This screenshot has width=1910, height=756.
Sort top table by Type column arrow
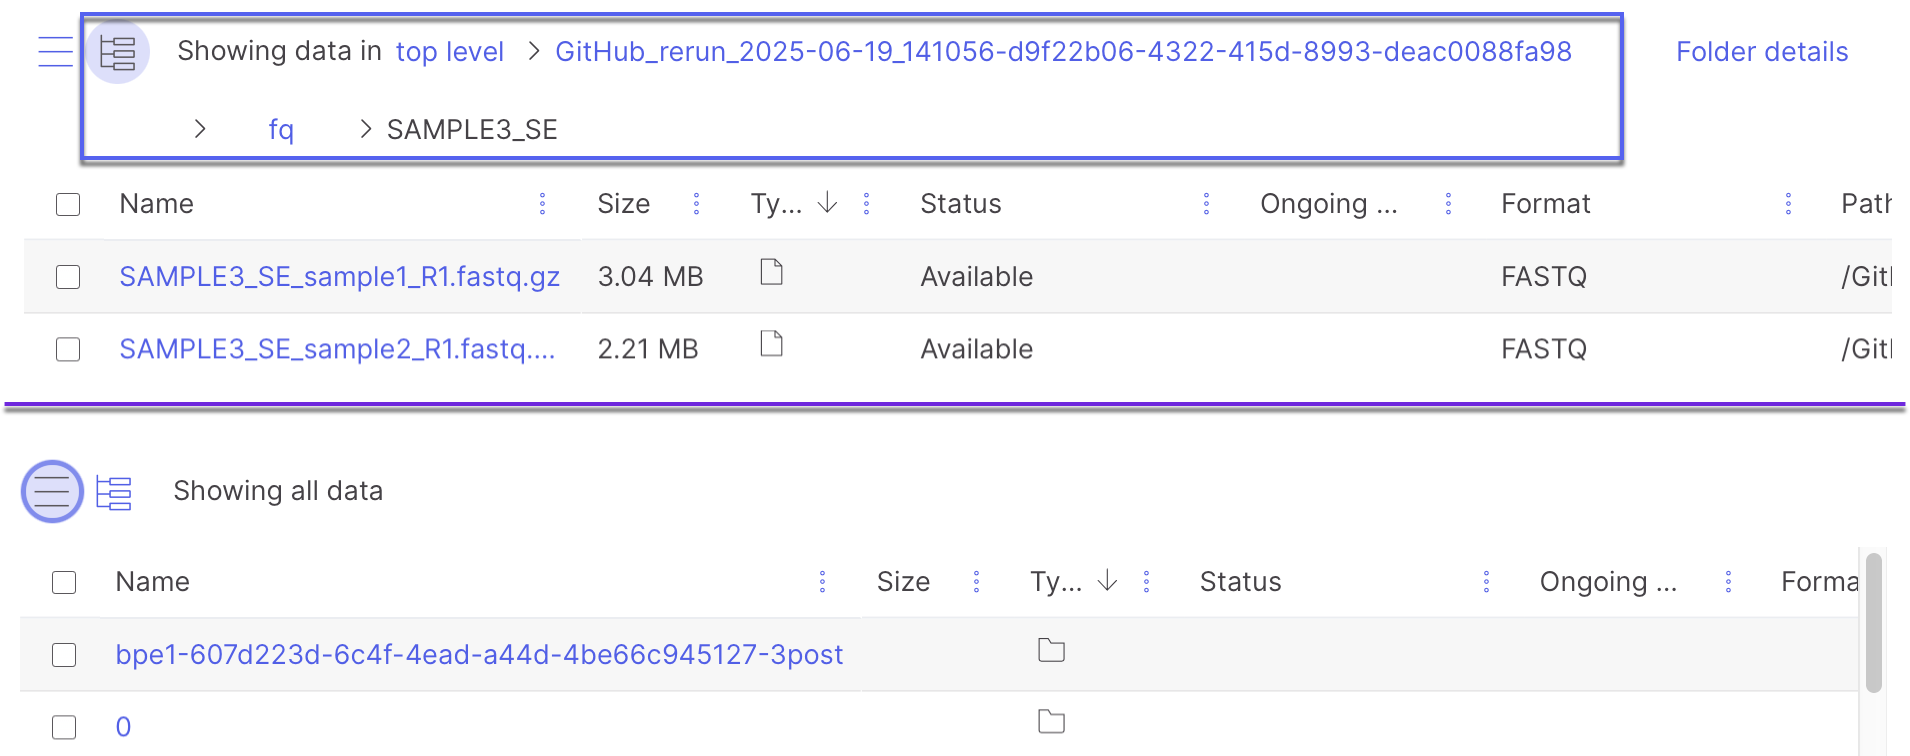827,203
